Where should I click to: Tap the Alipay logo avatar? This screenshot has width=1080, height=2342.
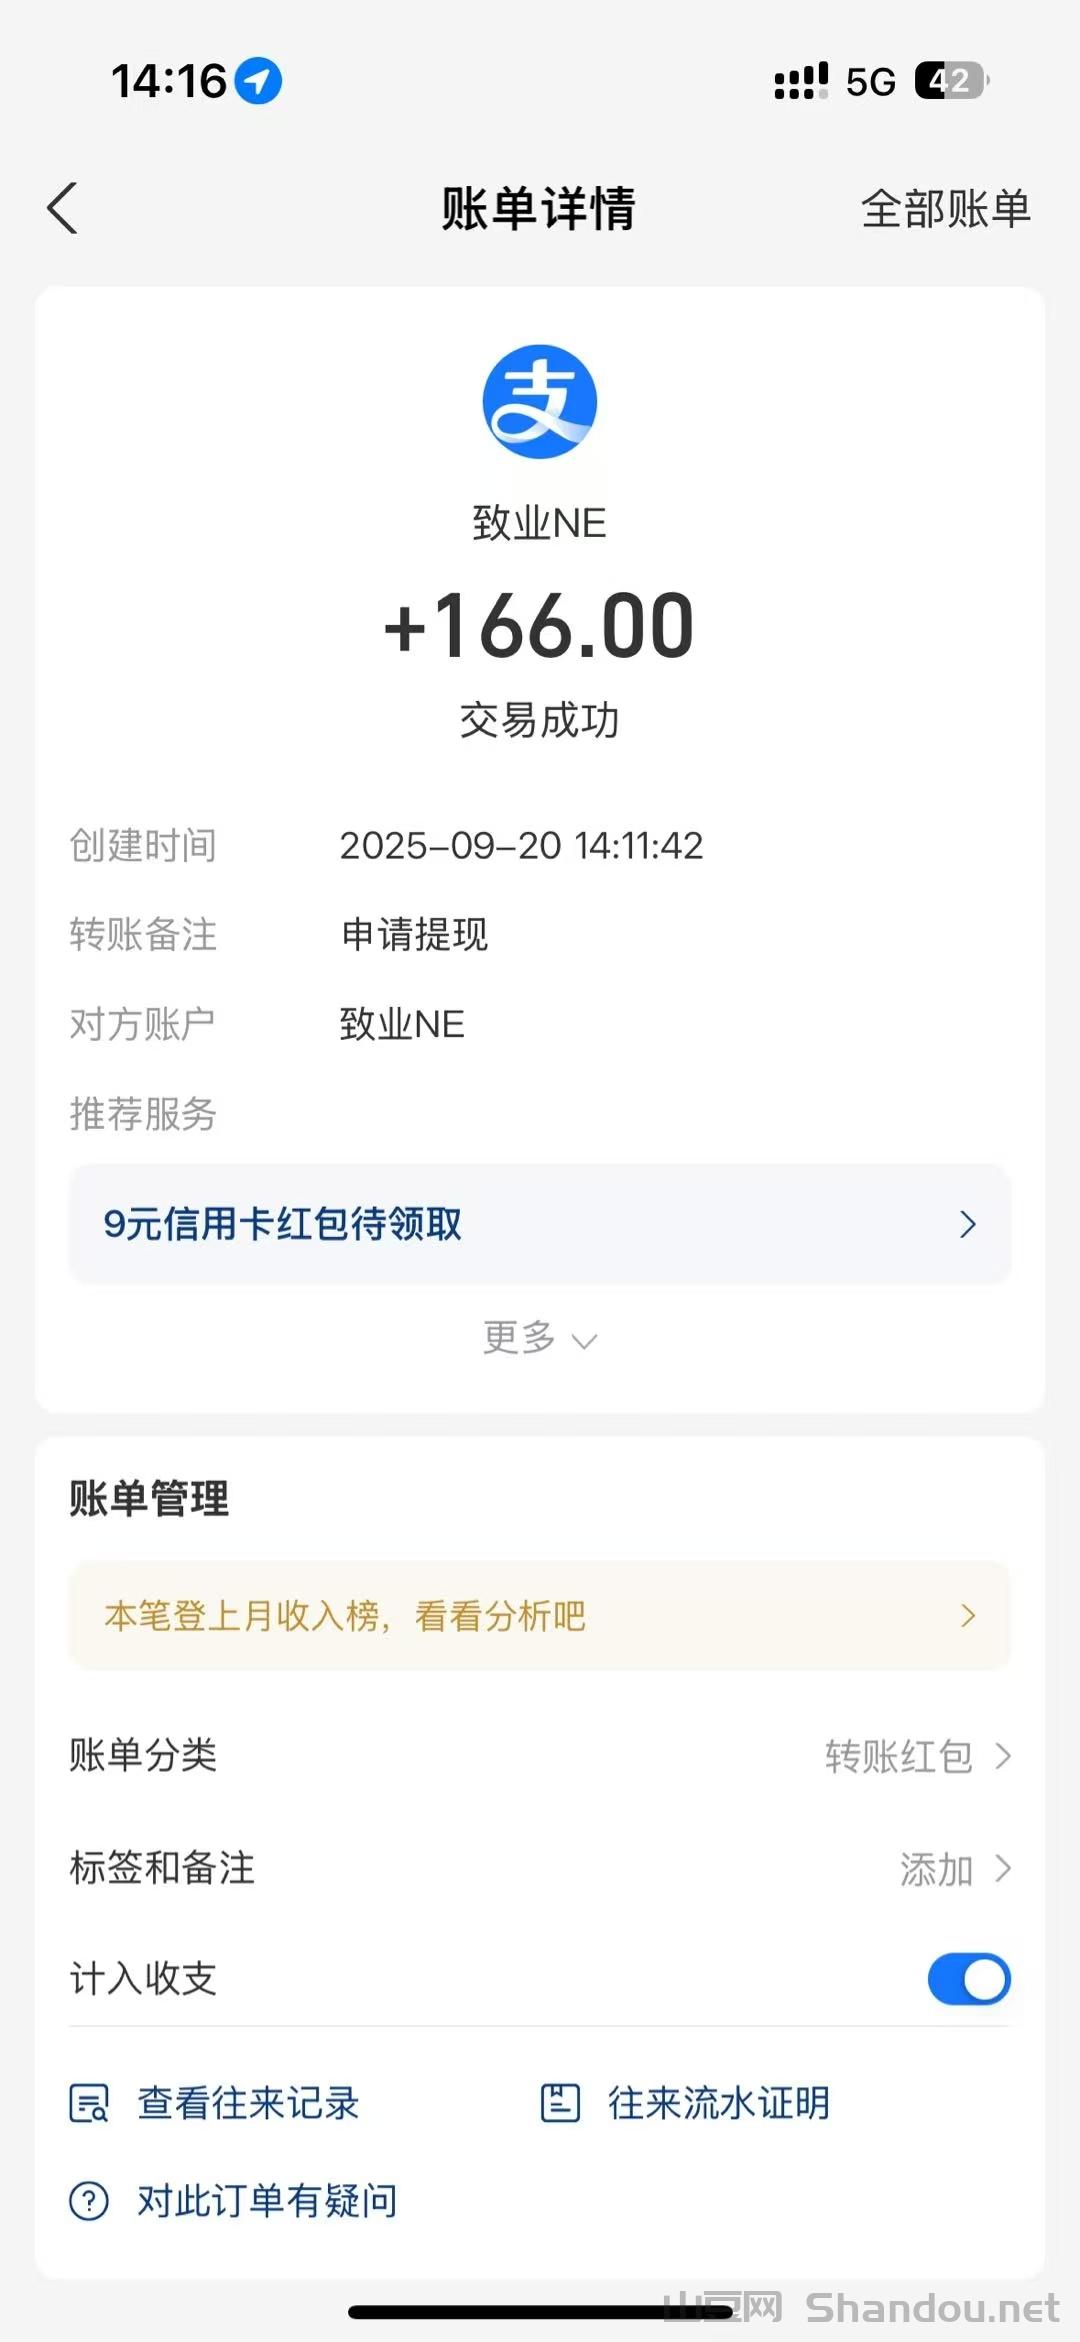(540, 402)
